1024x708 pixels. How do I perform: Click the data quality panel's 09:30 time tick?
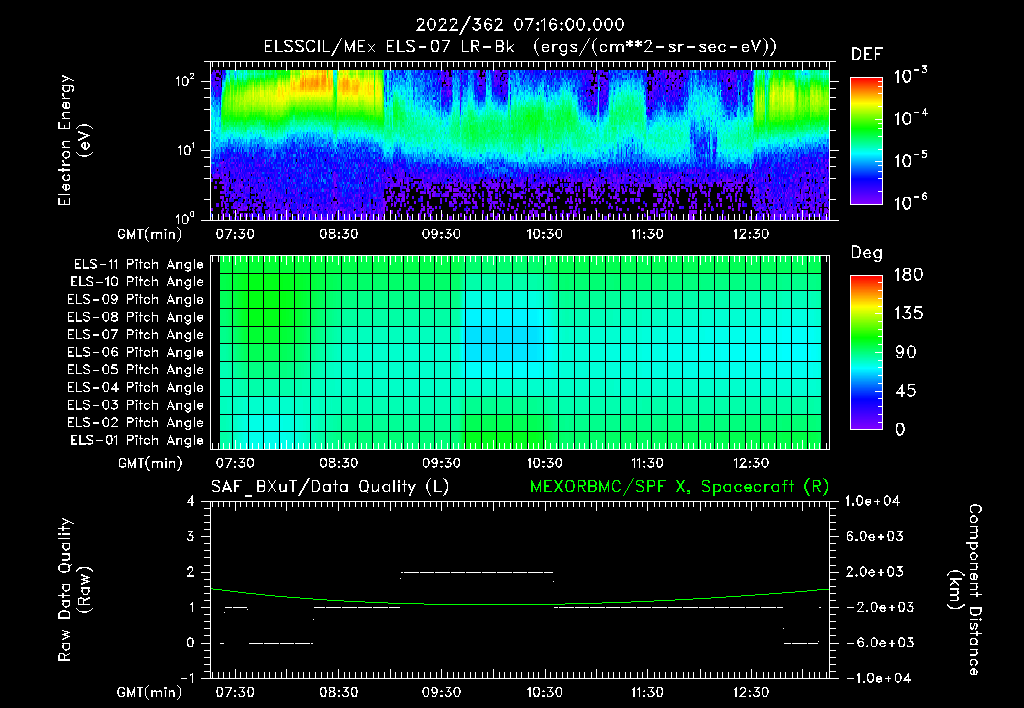tap(441, 692)
